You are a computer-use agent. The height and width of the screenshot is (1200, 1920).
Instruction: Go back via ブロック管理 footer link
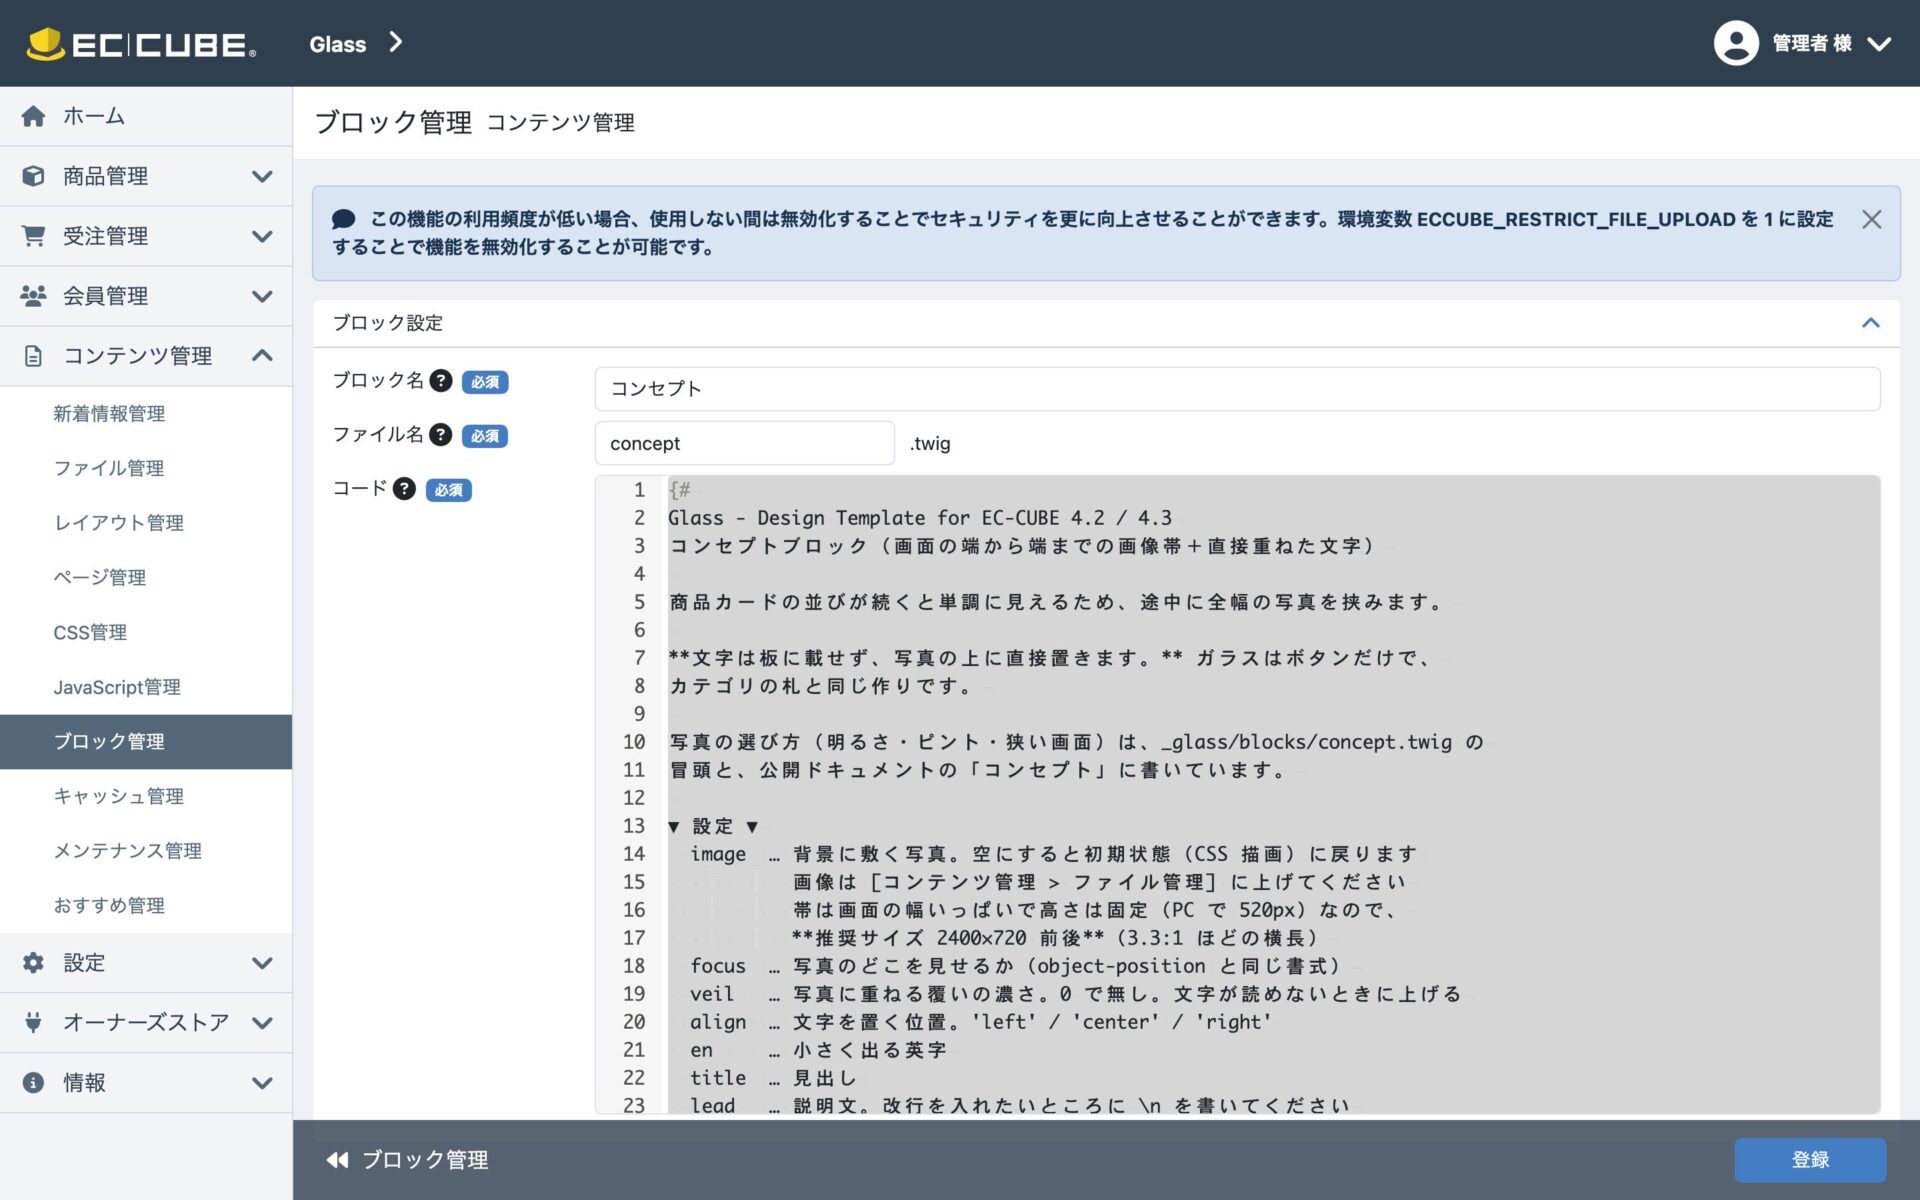tap(407, 1160)
